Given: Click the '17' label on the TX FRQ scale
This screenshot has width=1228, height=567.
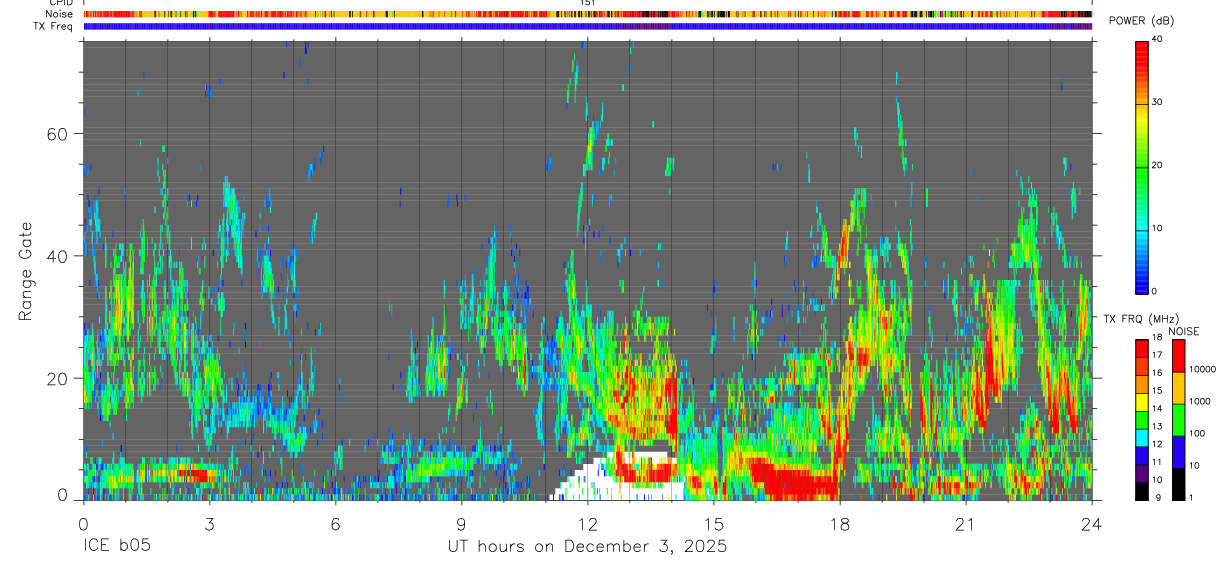Looking at the screenshot, I should [1158, 355].
